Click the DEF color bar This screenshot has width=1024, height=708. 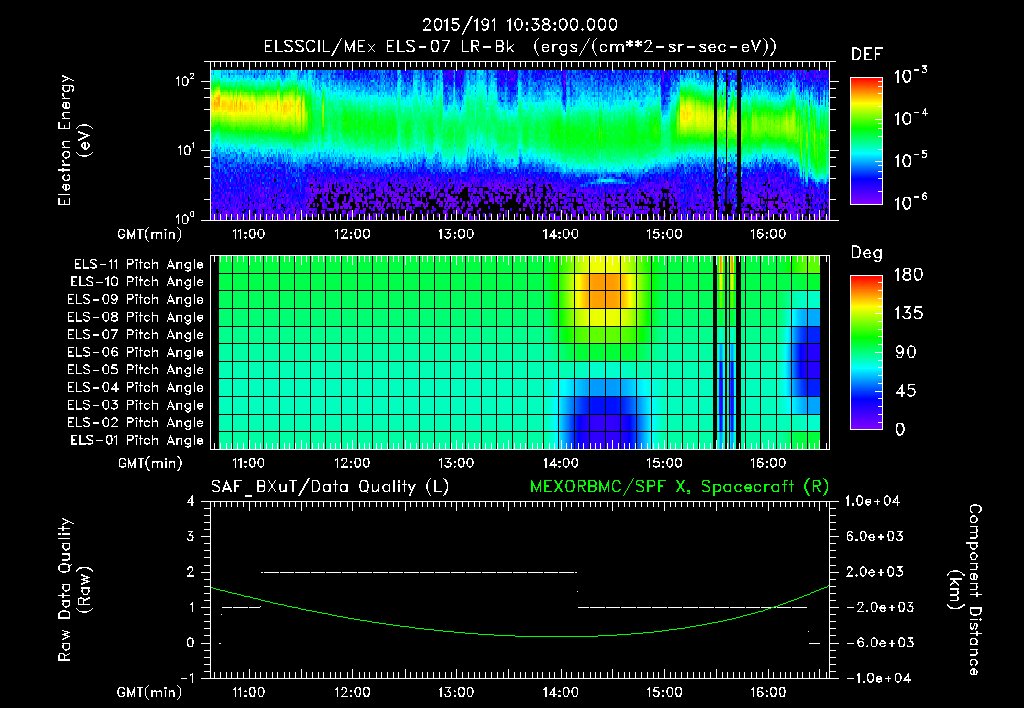click(866, 141)
